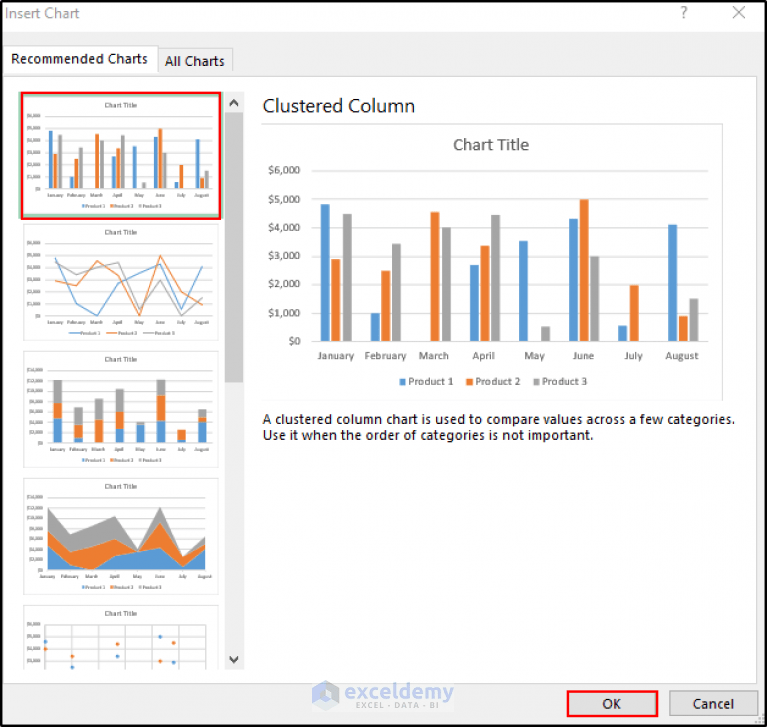Choose the line chart thumbnail
The height and width of the screenshot is (727, 767).
click(x=121, y=282)
